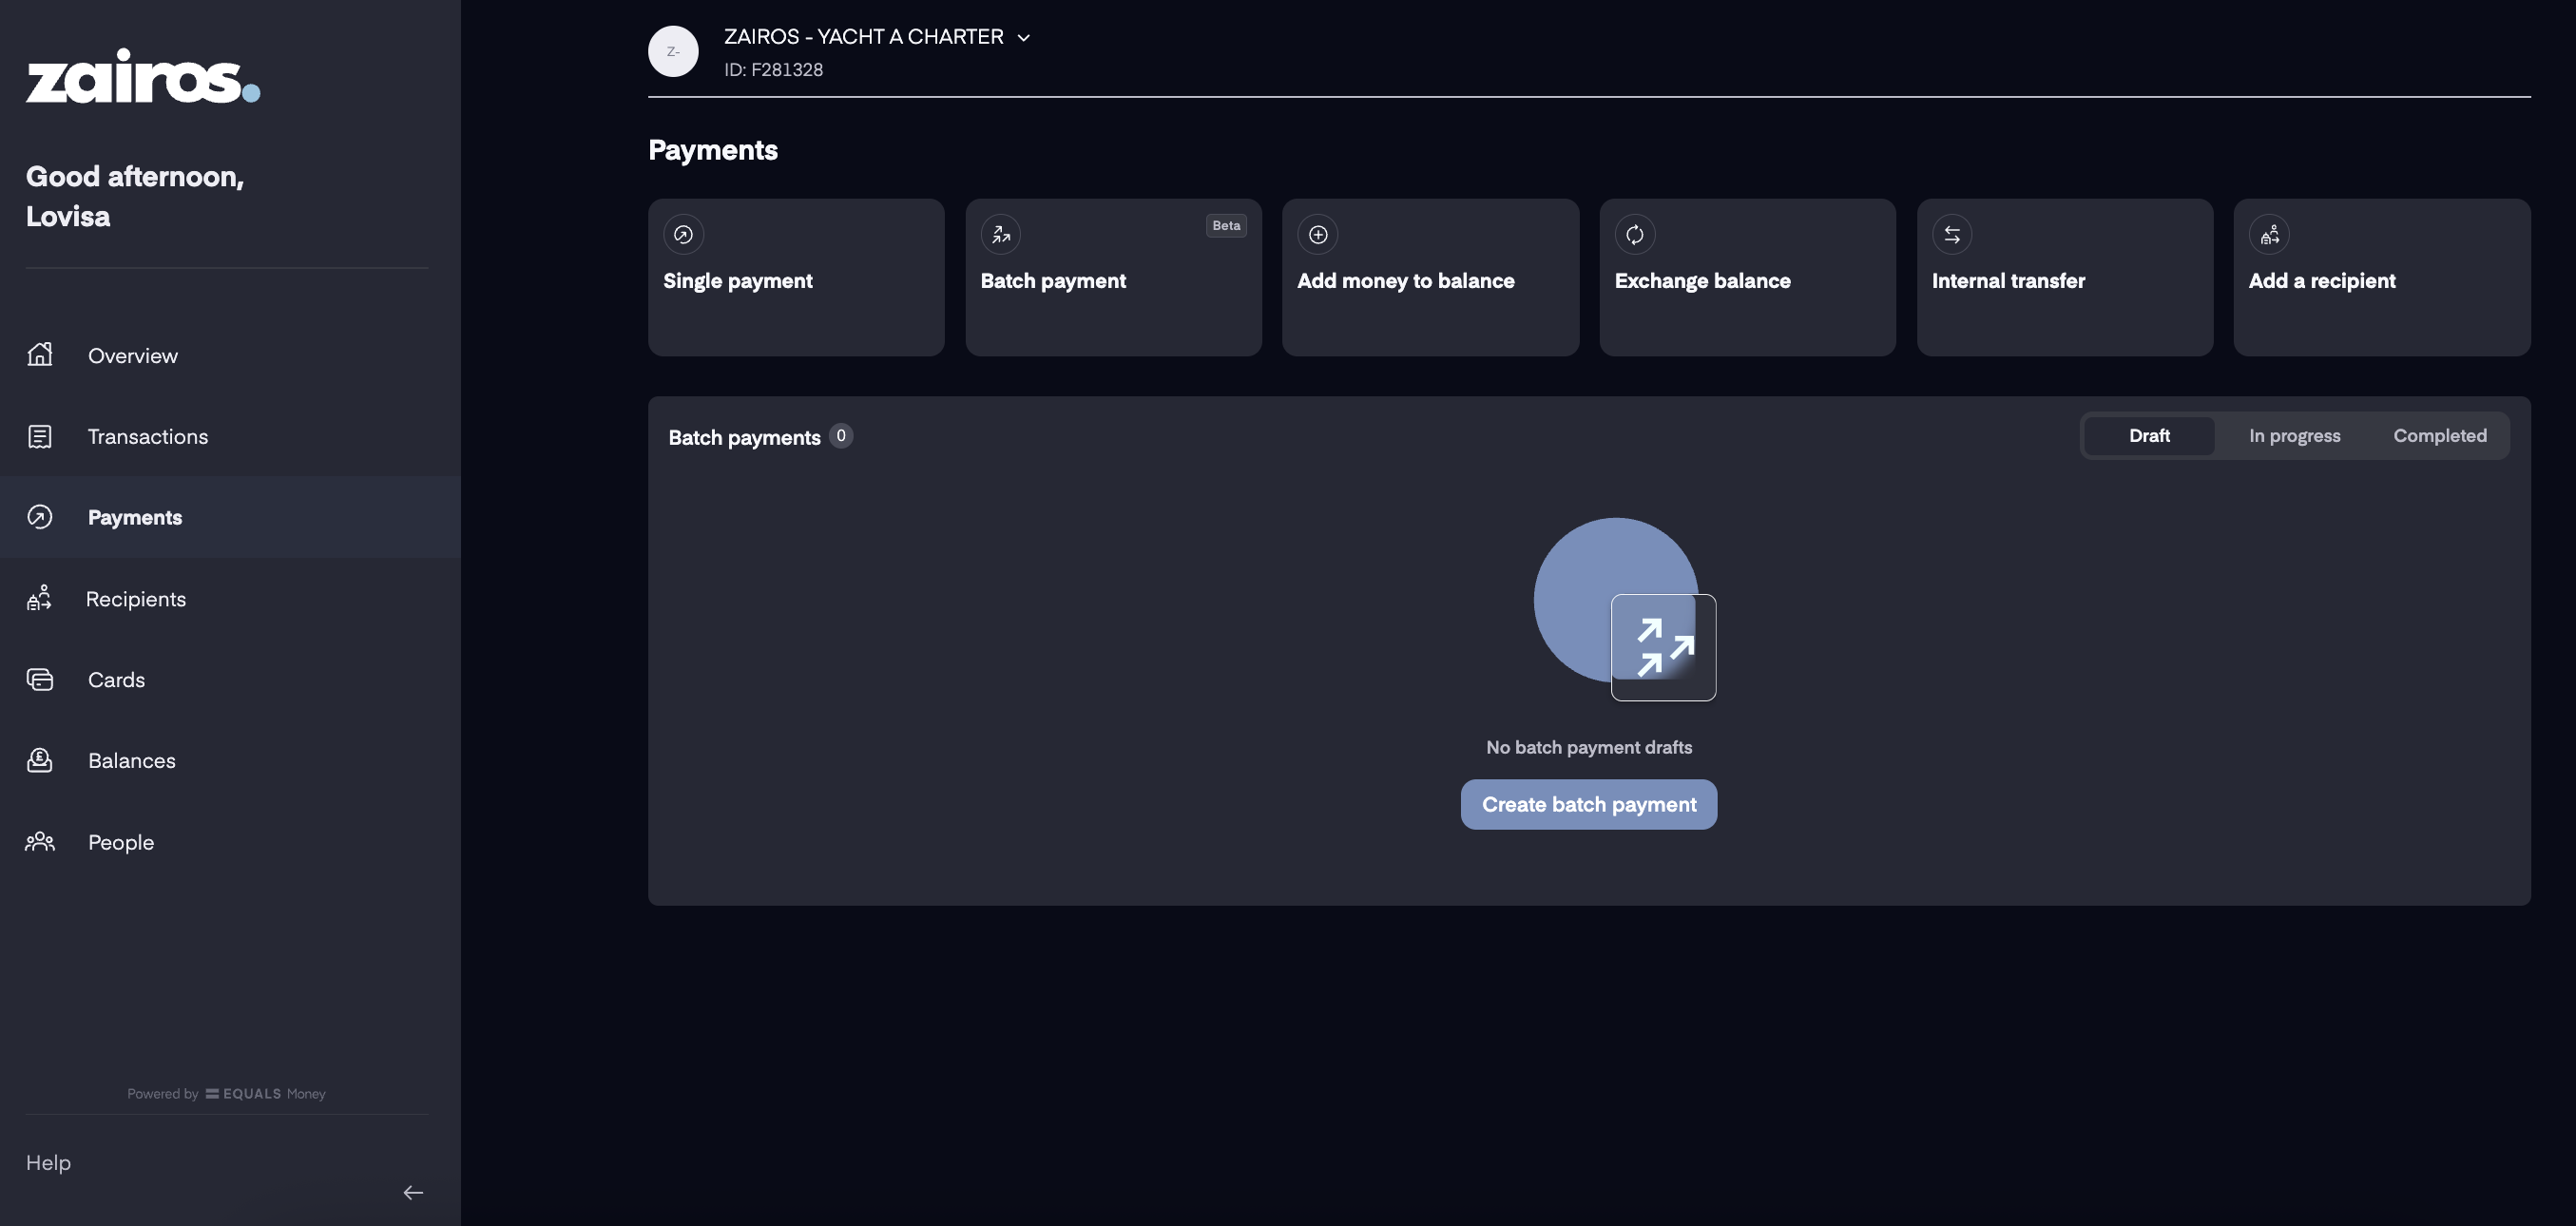Open Exchange balance
This screenshot has width=2576, height=1226.
[1747, 277]
